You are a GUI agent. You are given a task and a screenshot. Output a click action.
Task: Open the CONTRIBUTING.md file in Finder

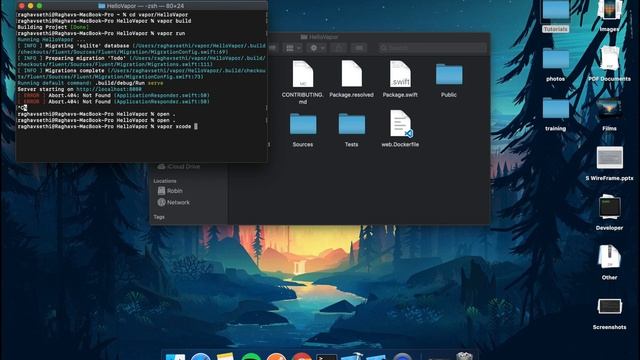(303, 74)
